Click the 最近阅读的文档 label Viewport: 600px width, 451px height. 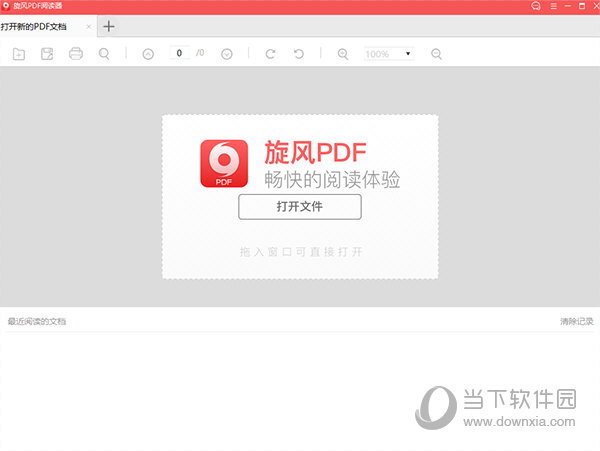(37, 321)
